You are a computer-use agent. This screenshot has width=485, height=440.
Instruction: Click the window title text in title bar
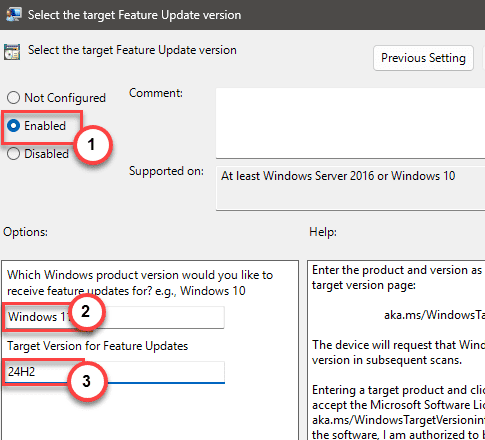point(134,15)
